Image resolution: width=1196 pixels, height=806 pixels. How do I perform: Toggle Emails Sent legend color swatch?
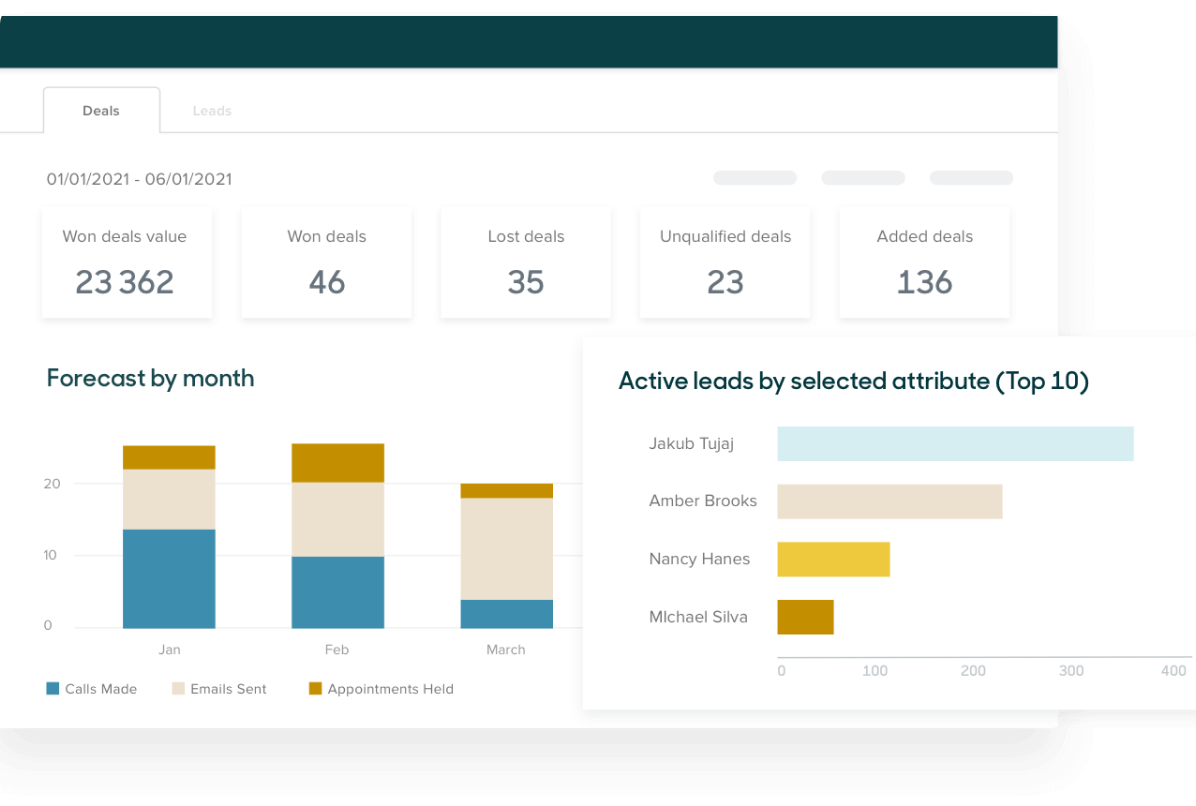point(178,689)
